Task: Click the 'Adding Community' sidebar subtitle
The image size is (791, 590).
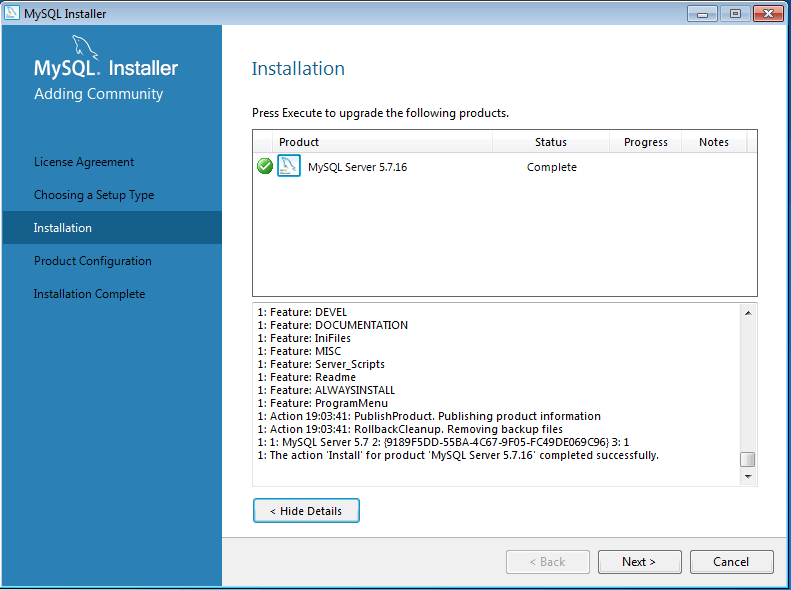Action: [99, 94]
